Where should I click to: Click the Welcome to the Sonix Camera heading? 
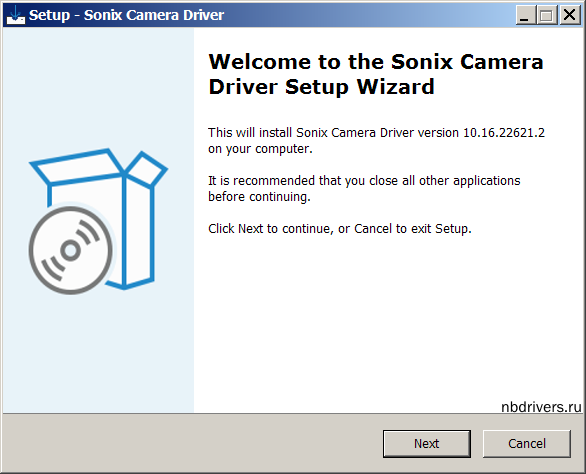[x=376, y=62]
